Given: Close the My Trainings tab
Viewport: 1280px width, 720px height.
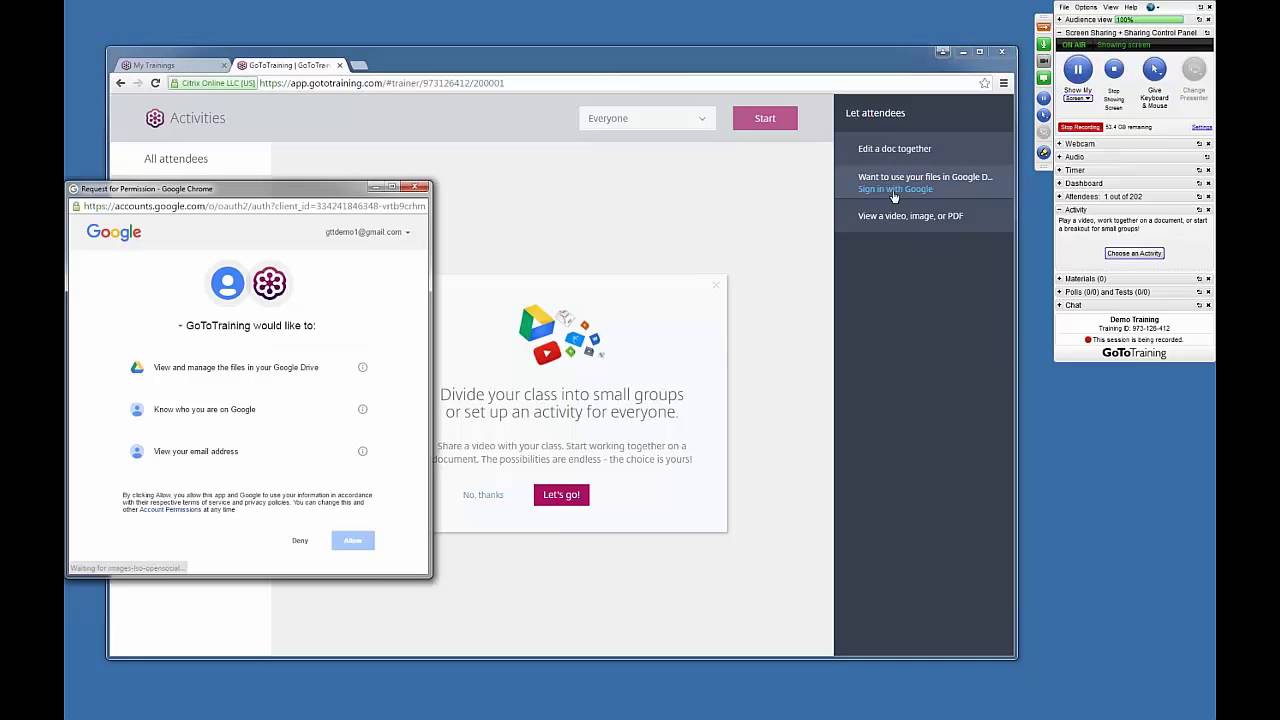Looking at the screenshot, I should pyautogui.click(x=223, y=65).
